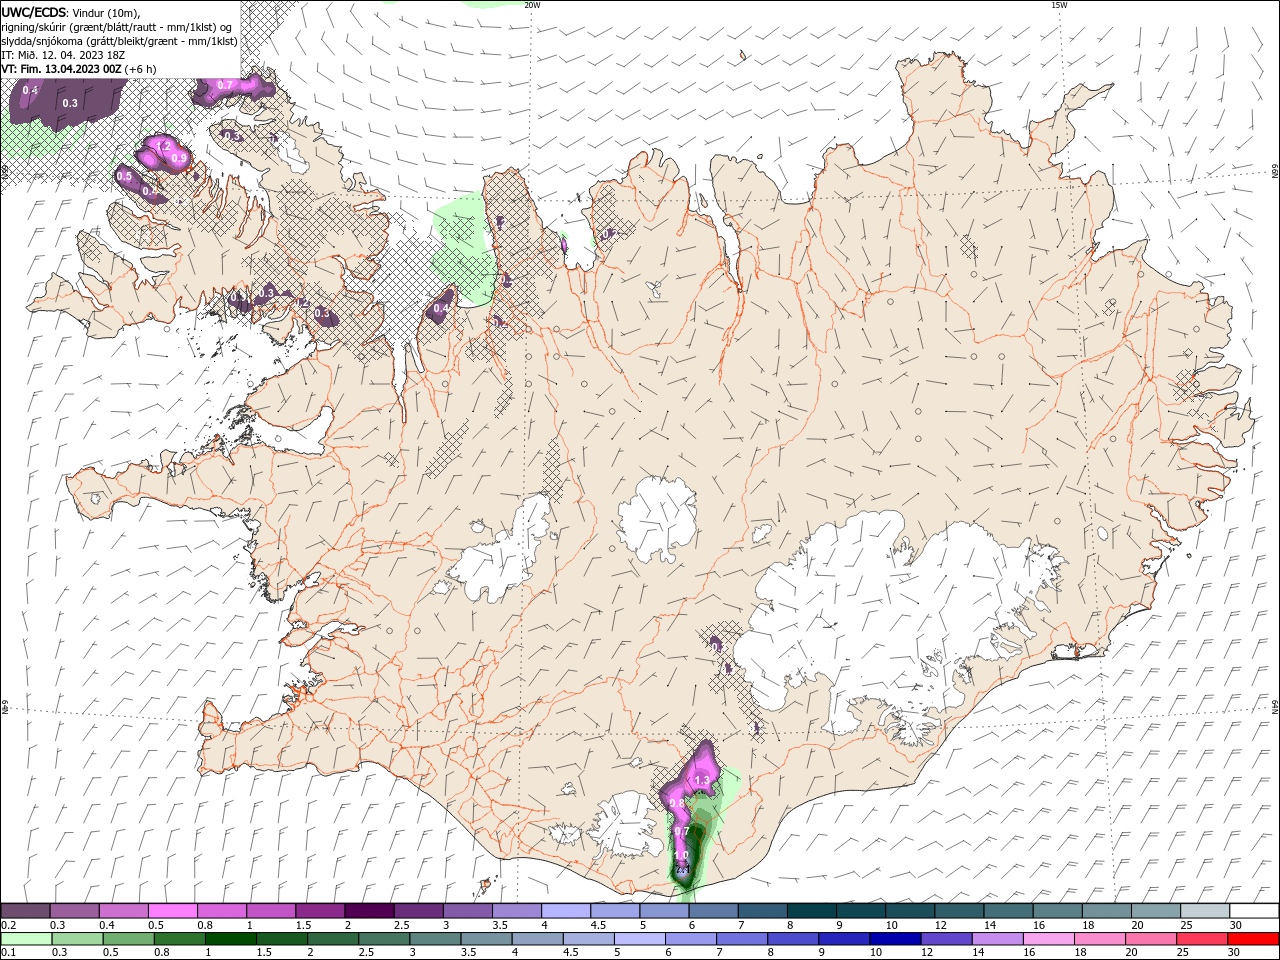Click the '0.2' label under upper legend row
Viewport: 1280px width, 960px height.
(x=9, y=925)
